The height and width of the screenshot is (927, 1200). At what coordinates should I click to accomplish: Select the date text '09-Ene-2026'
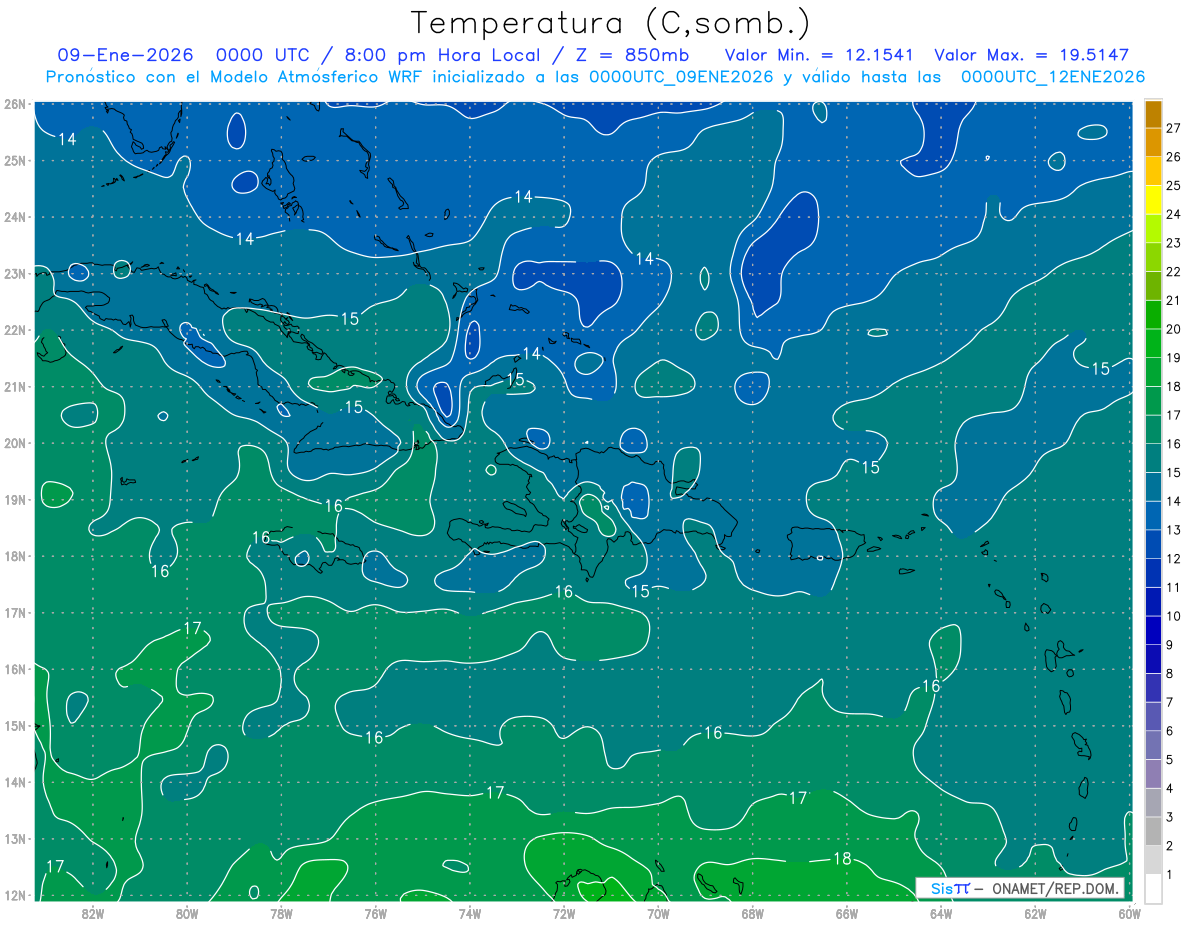pos(125,55)
